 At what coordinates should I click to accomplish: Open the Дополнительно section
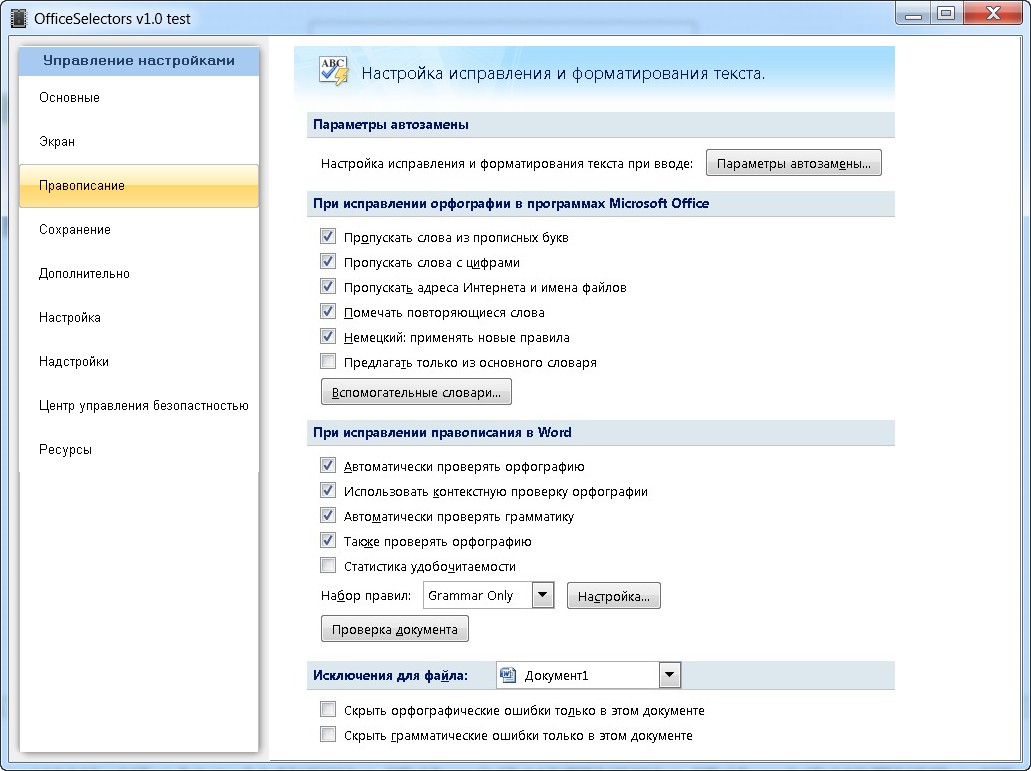click(x=139, y=273)
